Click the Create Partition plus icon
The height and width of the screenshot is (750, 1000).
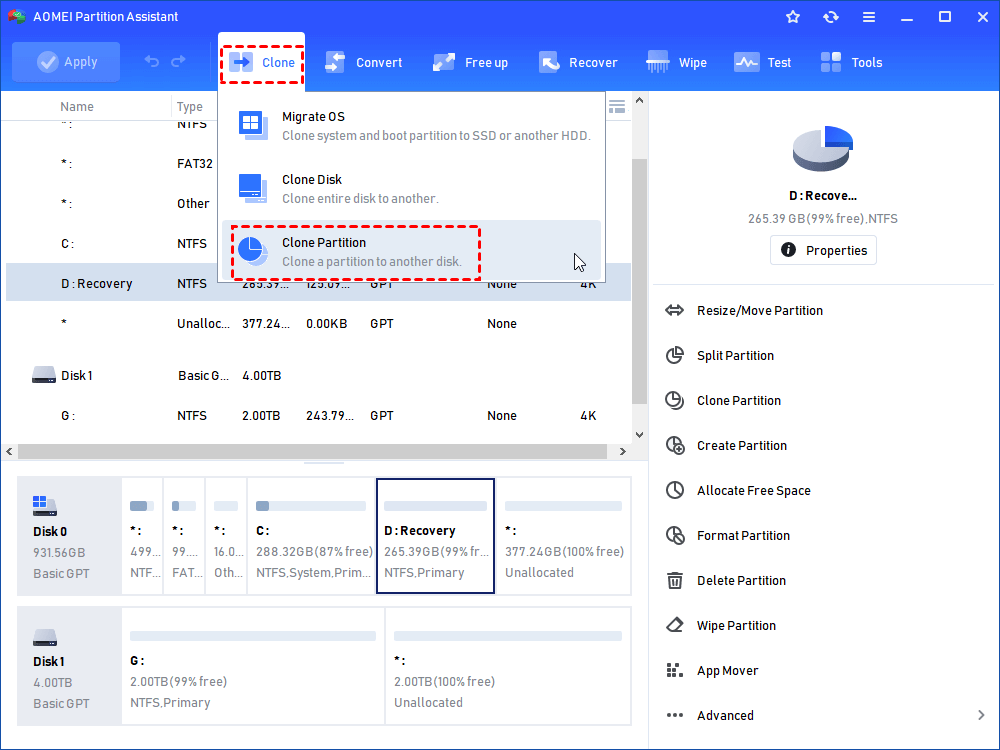675,445
